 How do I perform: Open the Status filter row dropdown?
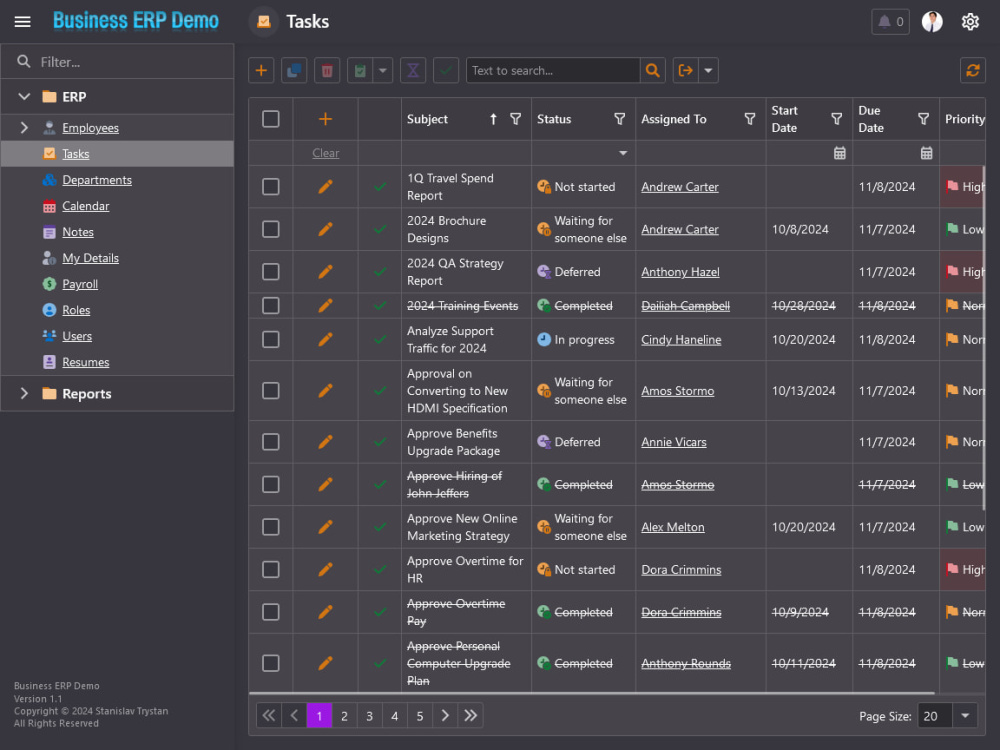coord(623,153)
